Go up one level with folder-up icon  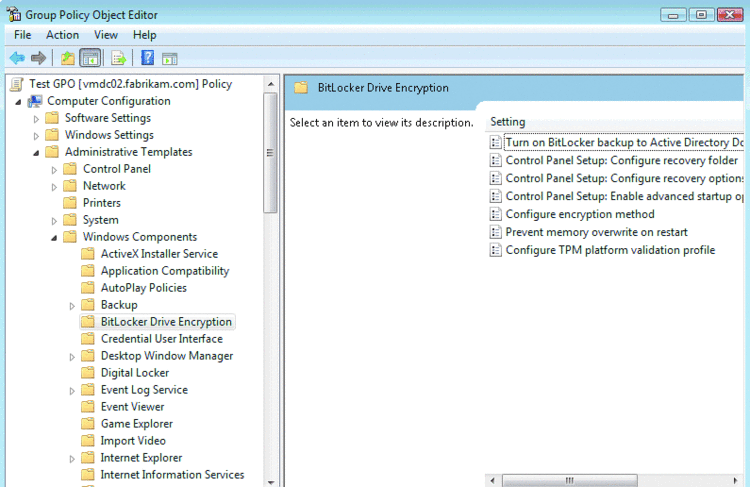coord(68,58)
